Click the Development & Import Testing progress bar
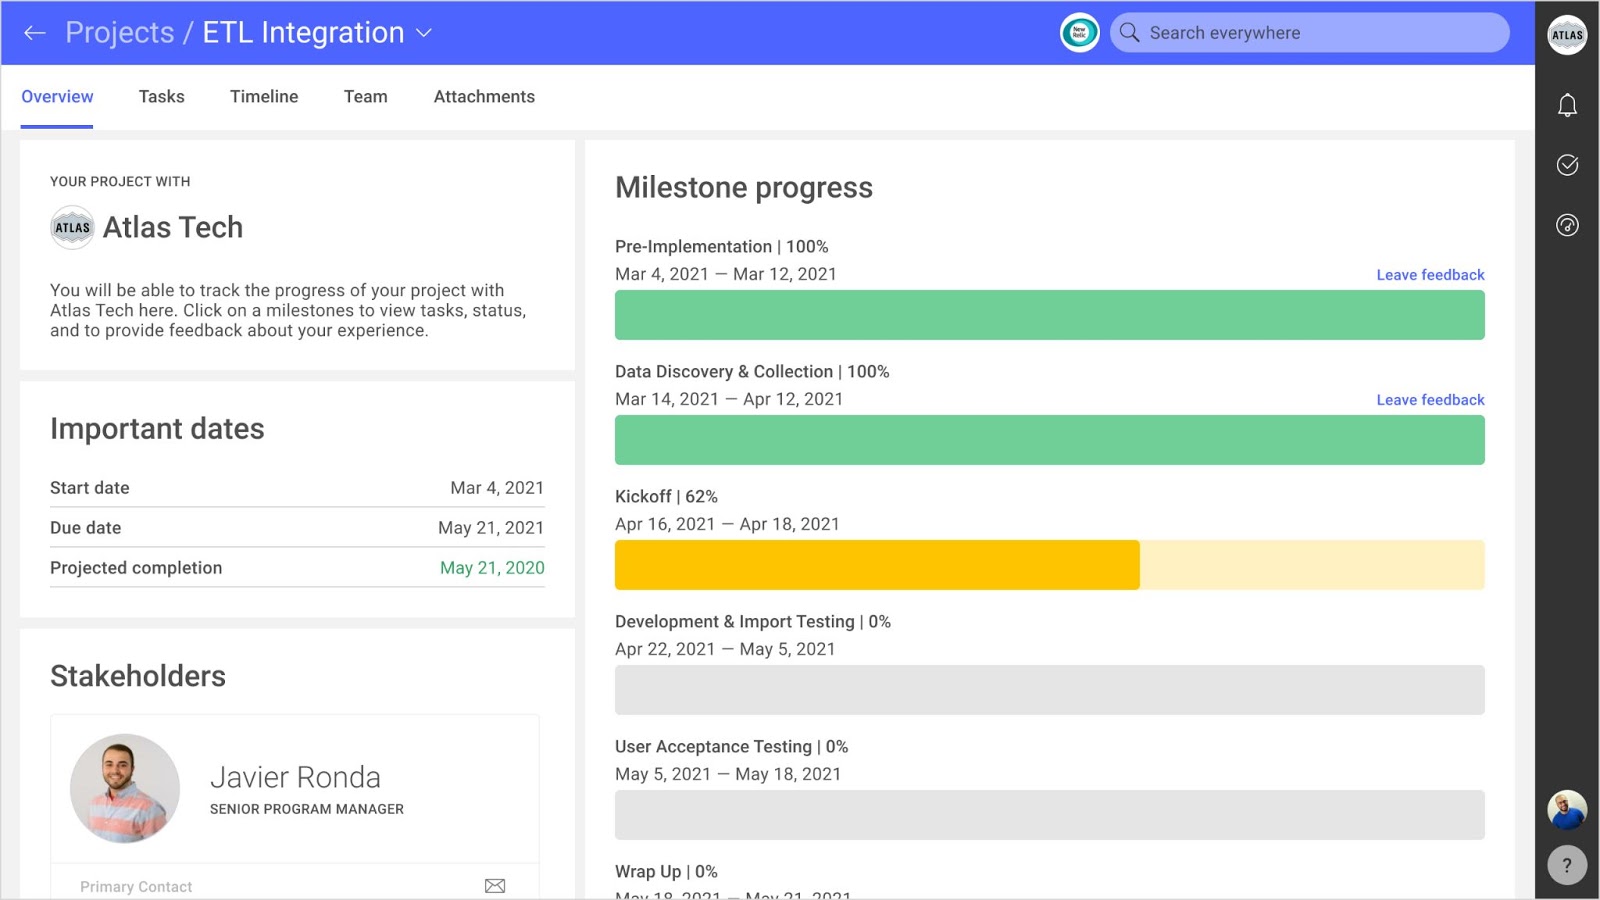Viewport: 1600px width, 900px height. point(1049,690)
